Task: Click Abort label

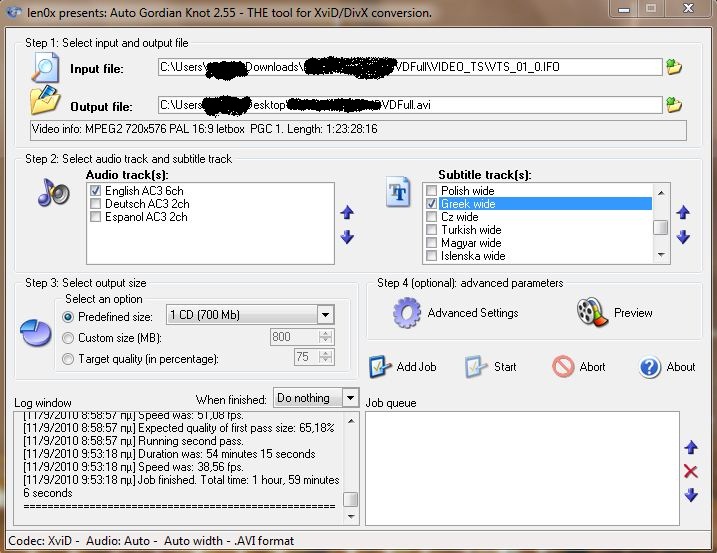Action: 592,367
